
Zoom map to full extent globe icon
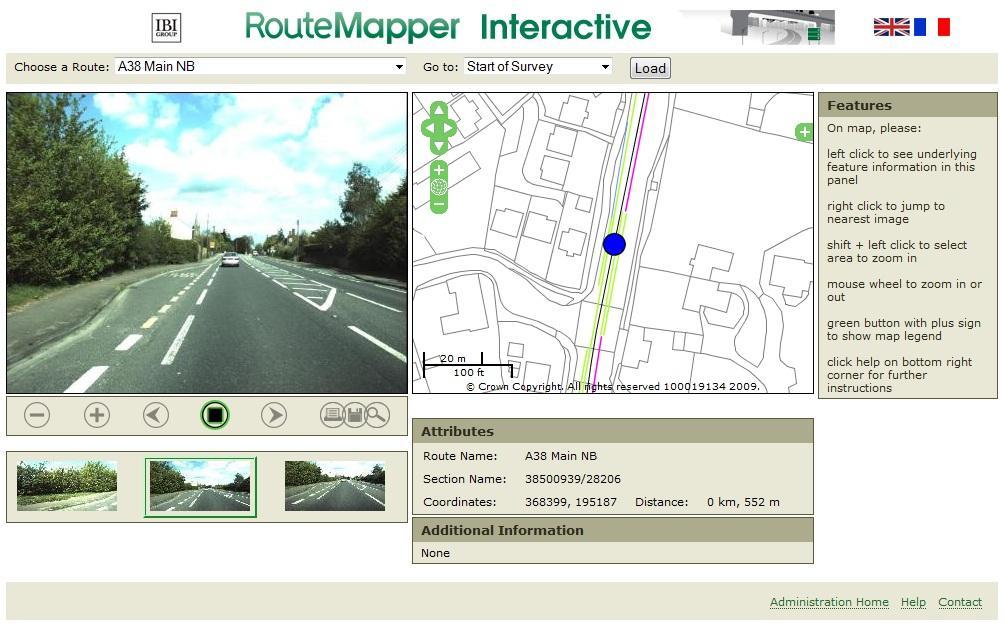pyautogui.click(x=438, y=187)
